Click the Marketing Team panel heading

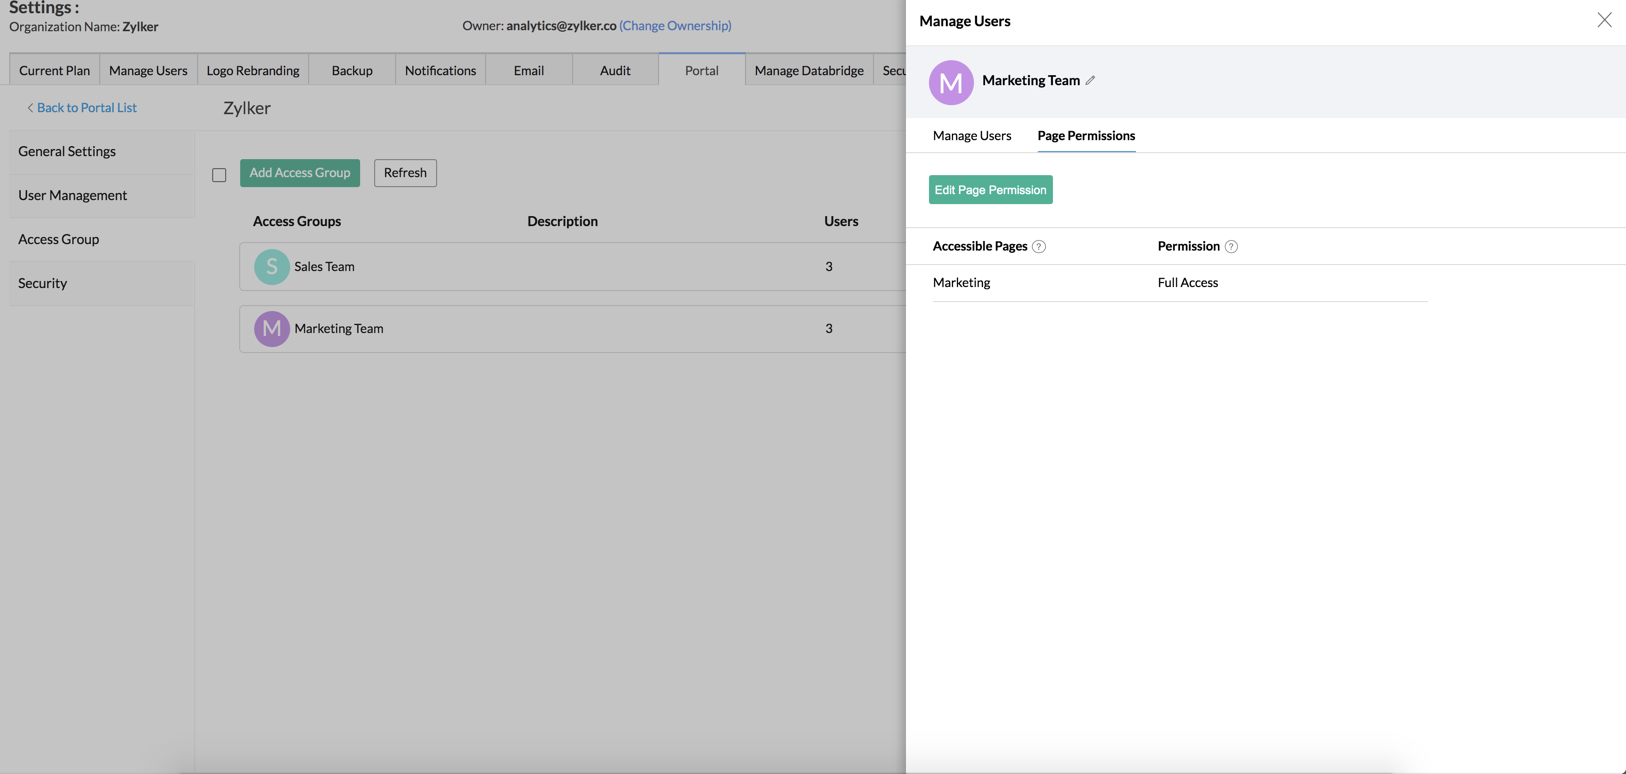[x=1031, y=81]
